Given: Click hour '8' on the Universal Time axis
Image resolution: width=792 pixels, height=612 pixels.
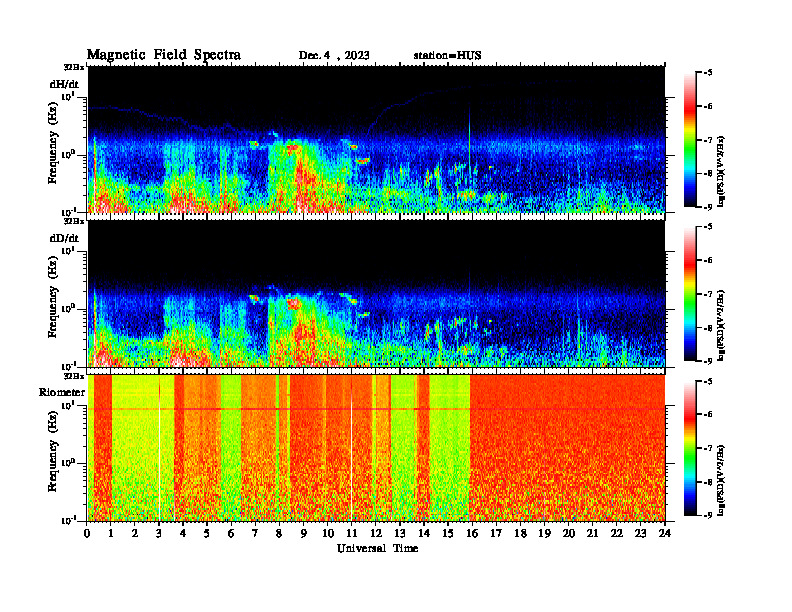Looking at the screenshot, I should pos(279,534).
